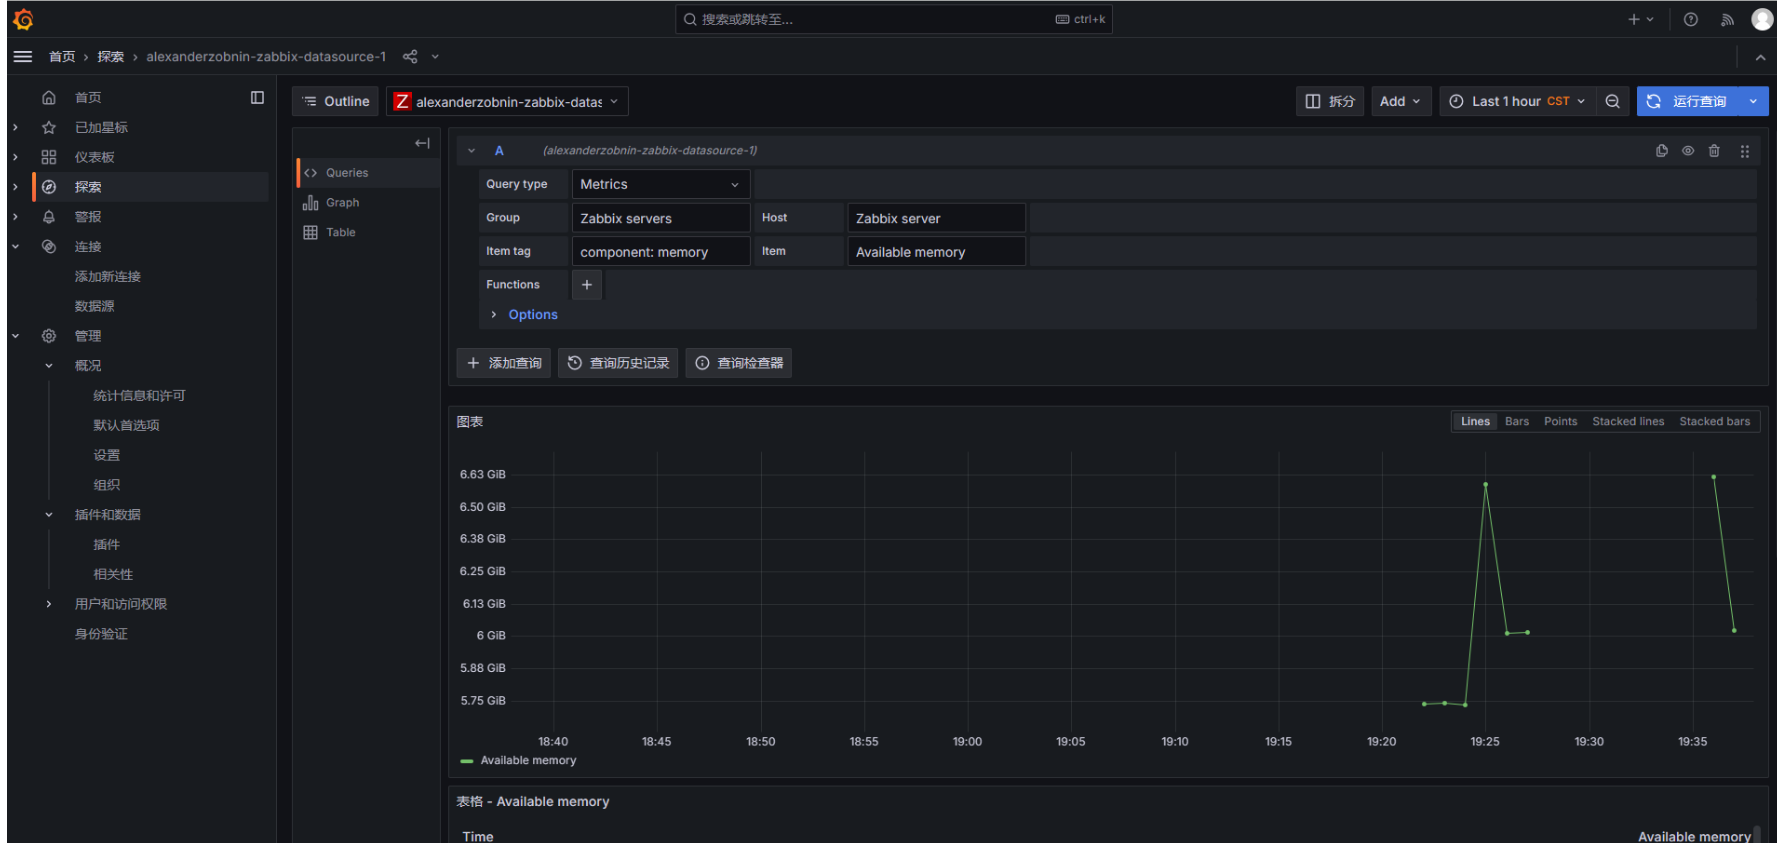Viewport: 1777px width, 843px height.
Task: Open 查询检查器 query inspector
Action: [x=739, y=363]
